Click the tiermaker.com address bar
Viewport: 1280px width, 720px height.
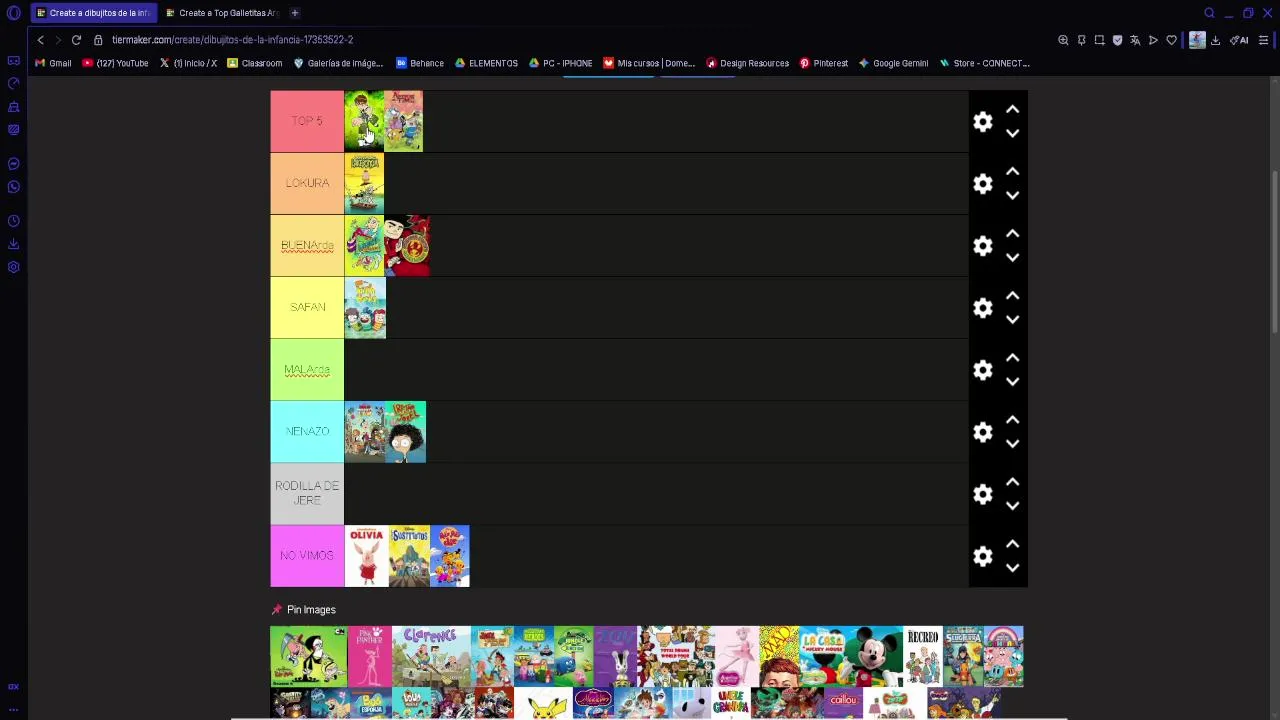click(x=232, y=40)
